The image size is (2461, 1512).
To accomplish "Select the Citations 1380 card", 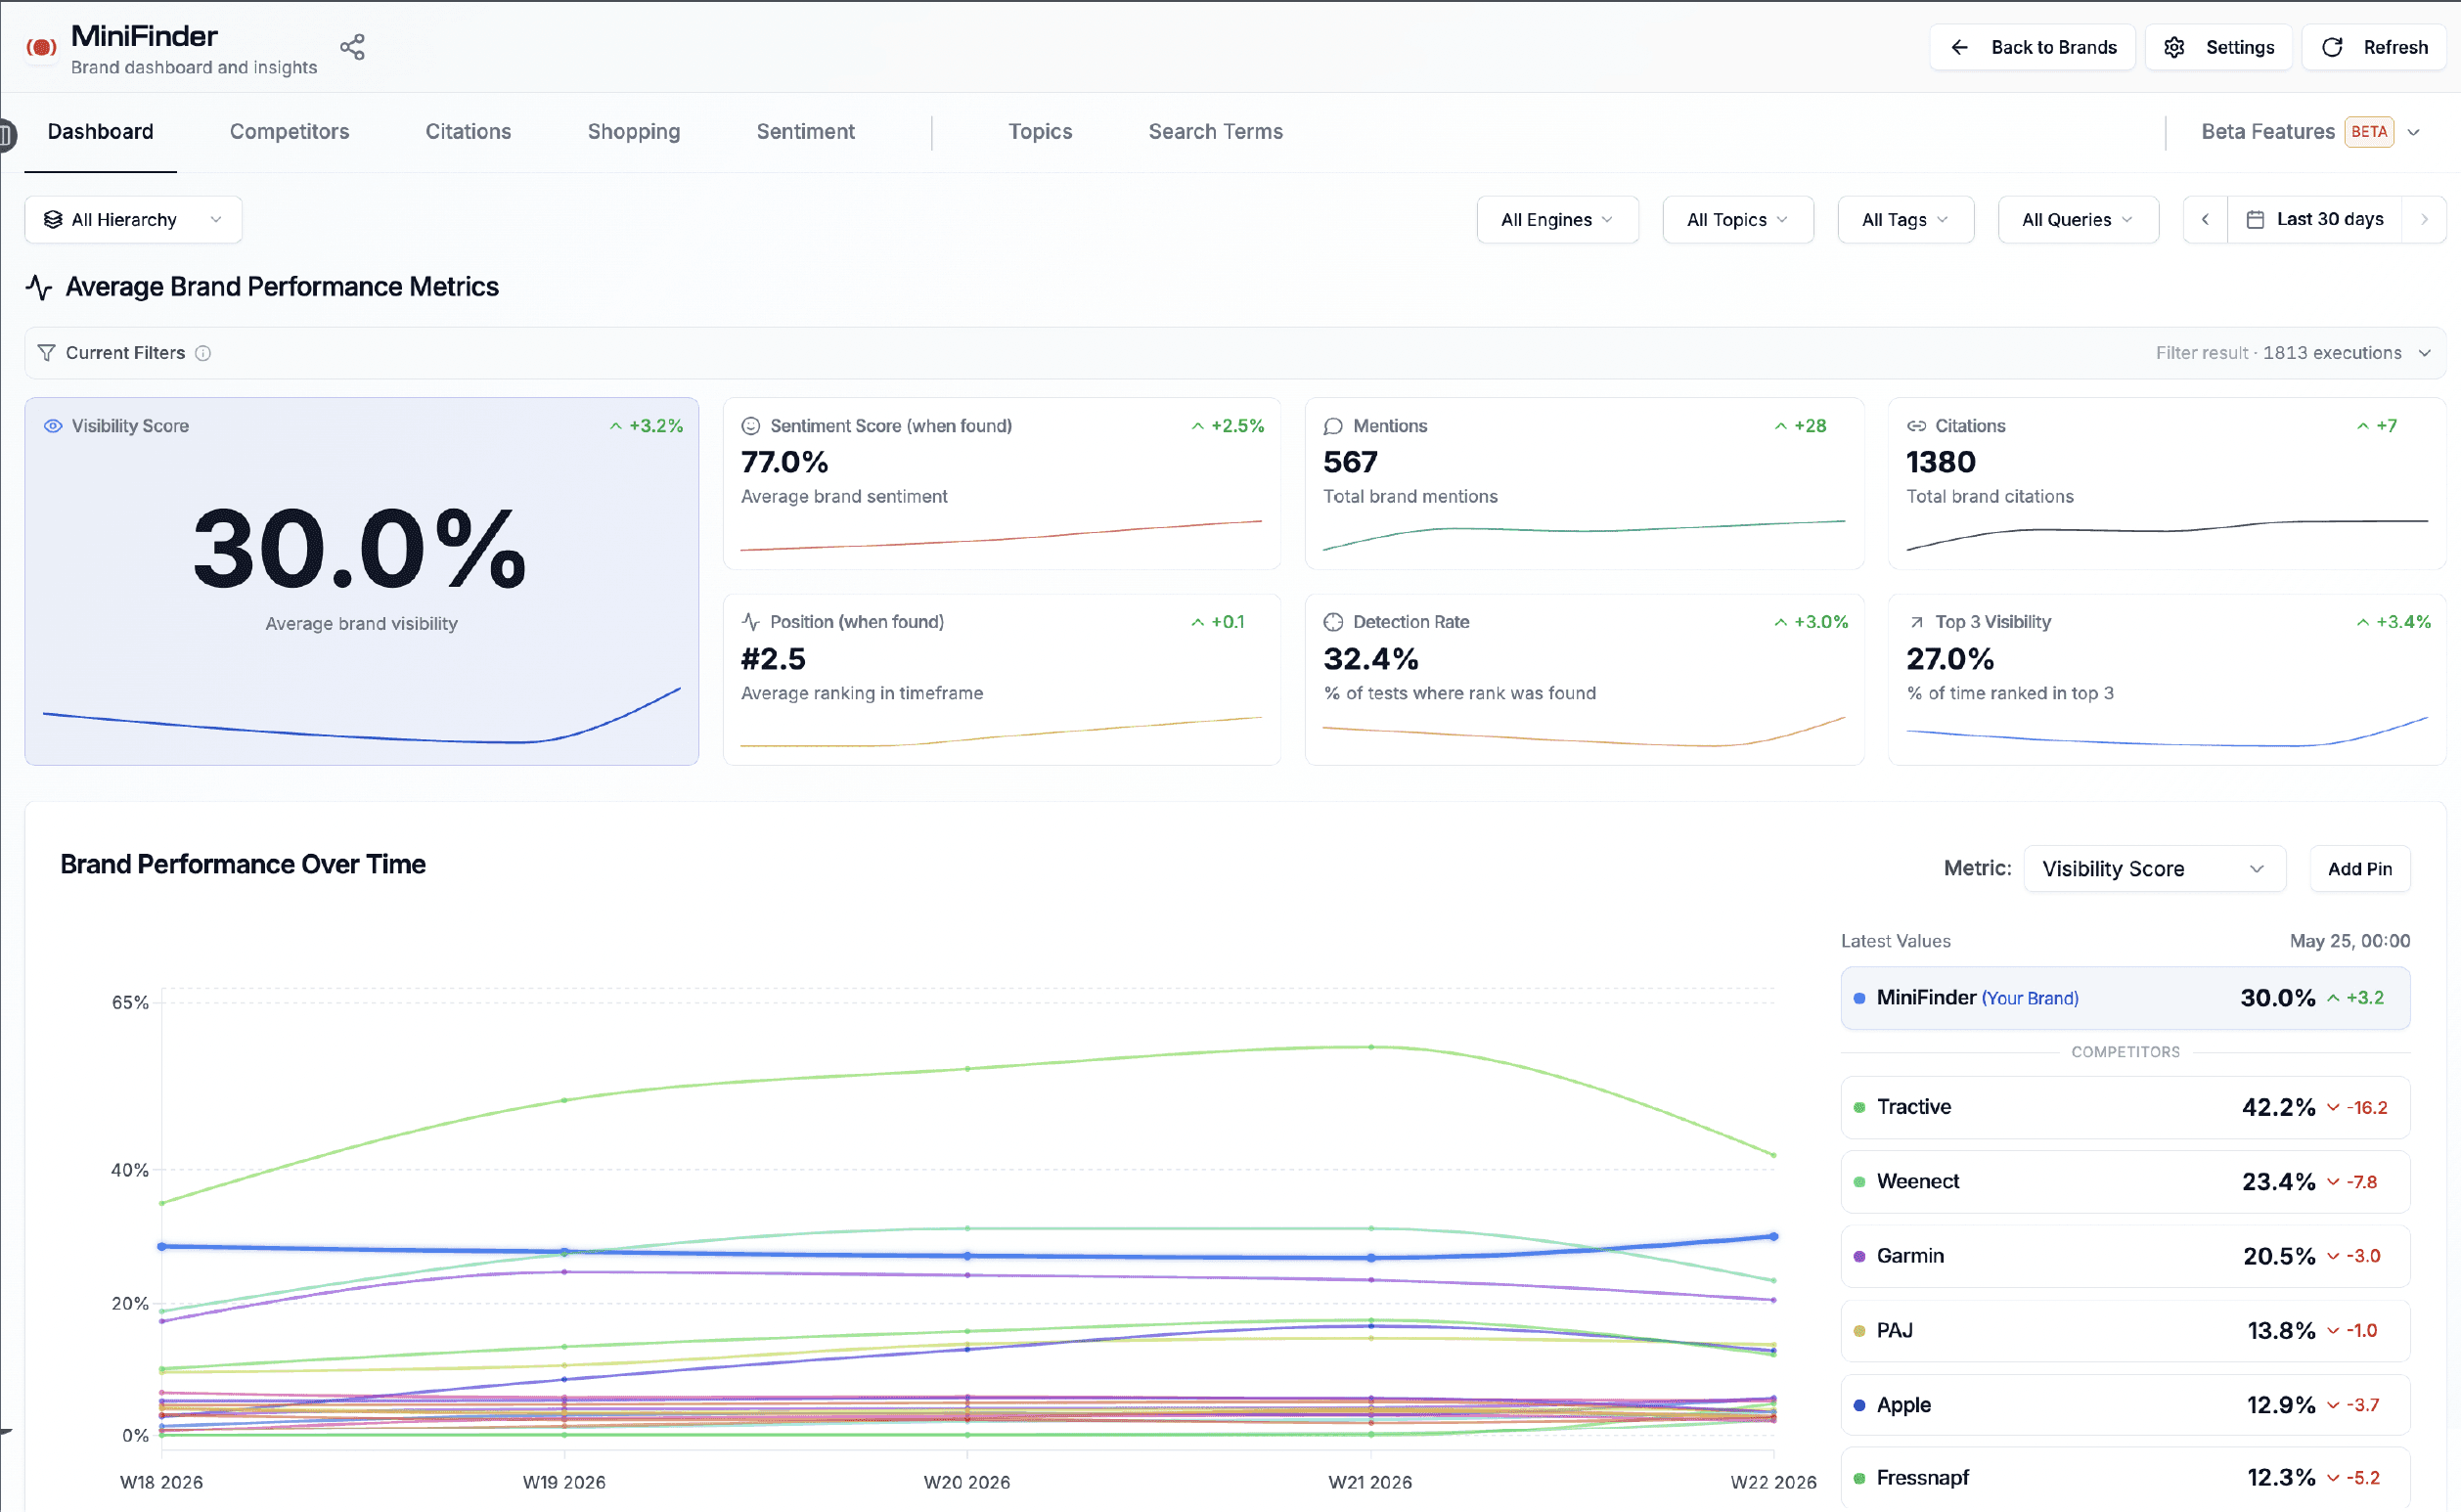I will (2167, 484).
